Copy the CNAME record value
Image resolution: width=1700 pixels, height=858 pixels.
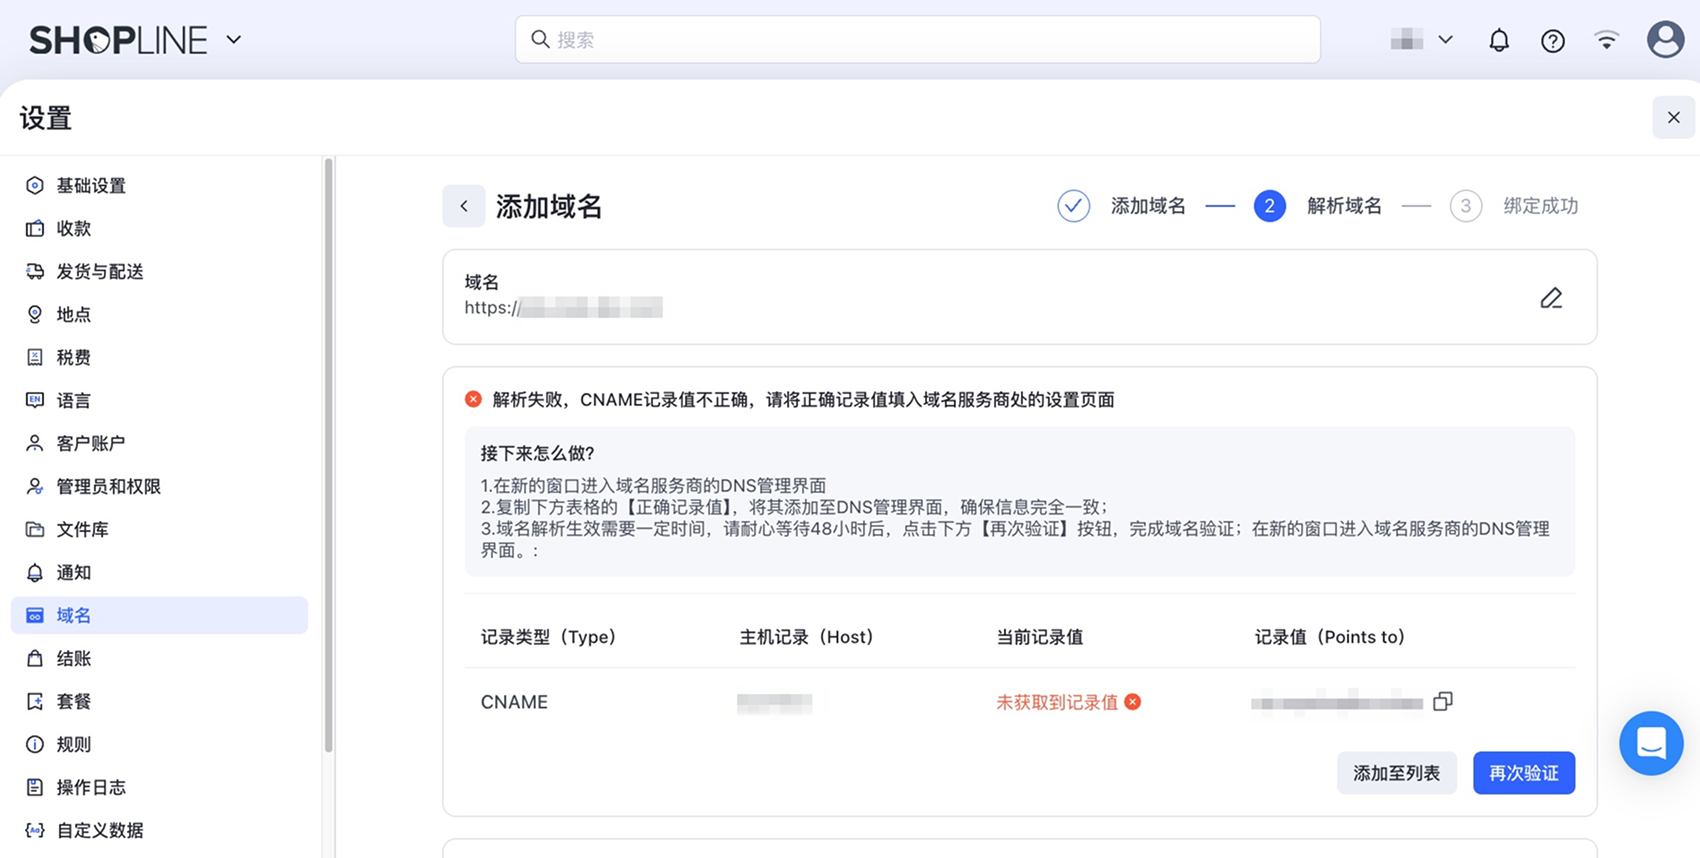point(1443,701)
